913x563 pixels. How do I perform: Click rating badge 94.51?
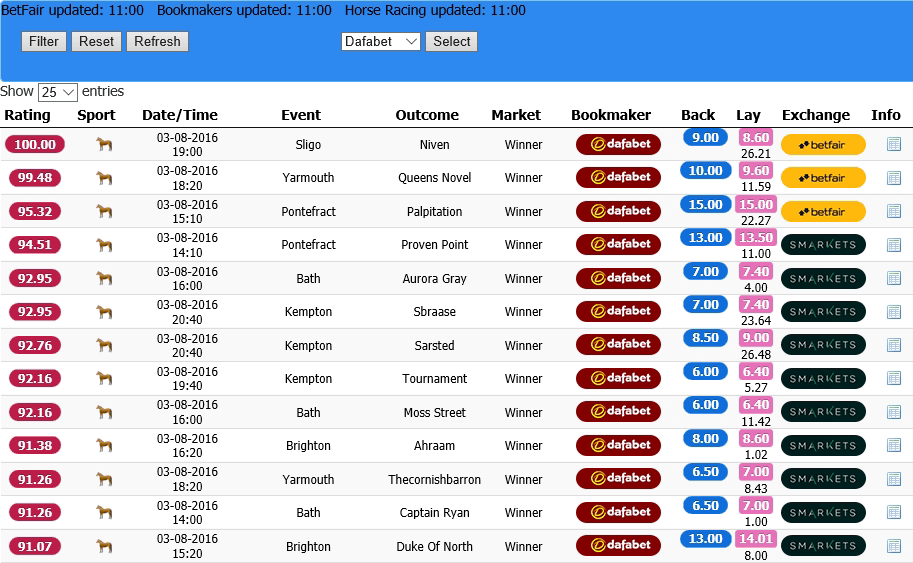[35, 245]
